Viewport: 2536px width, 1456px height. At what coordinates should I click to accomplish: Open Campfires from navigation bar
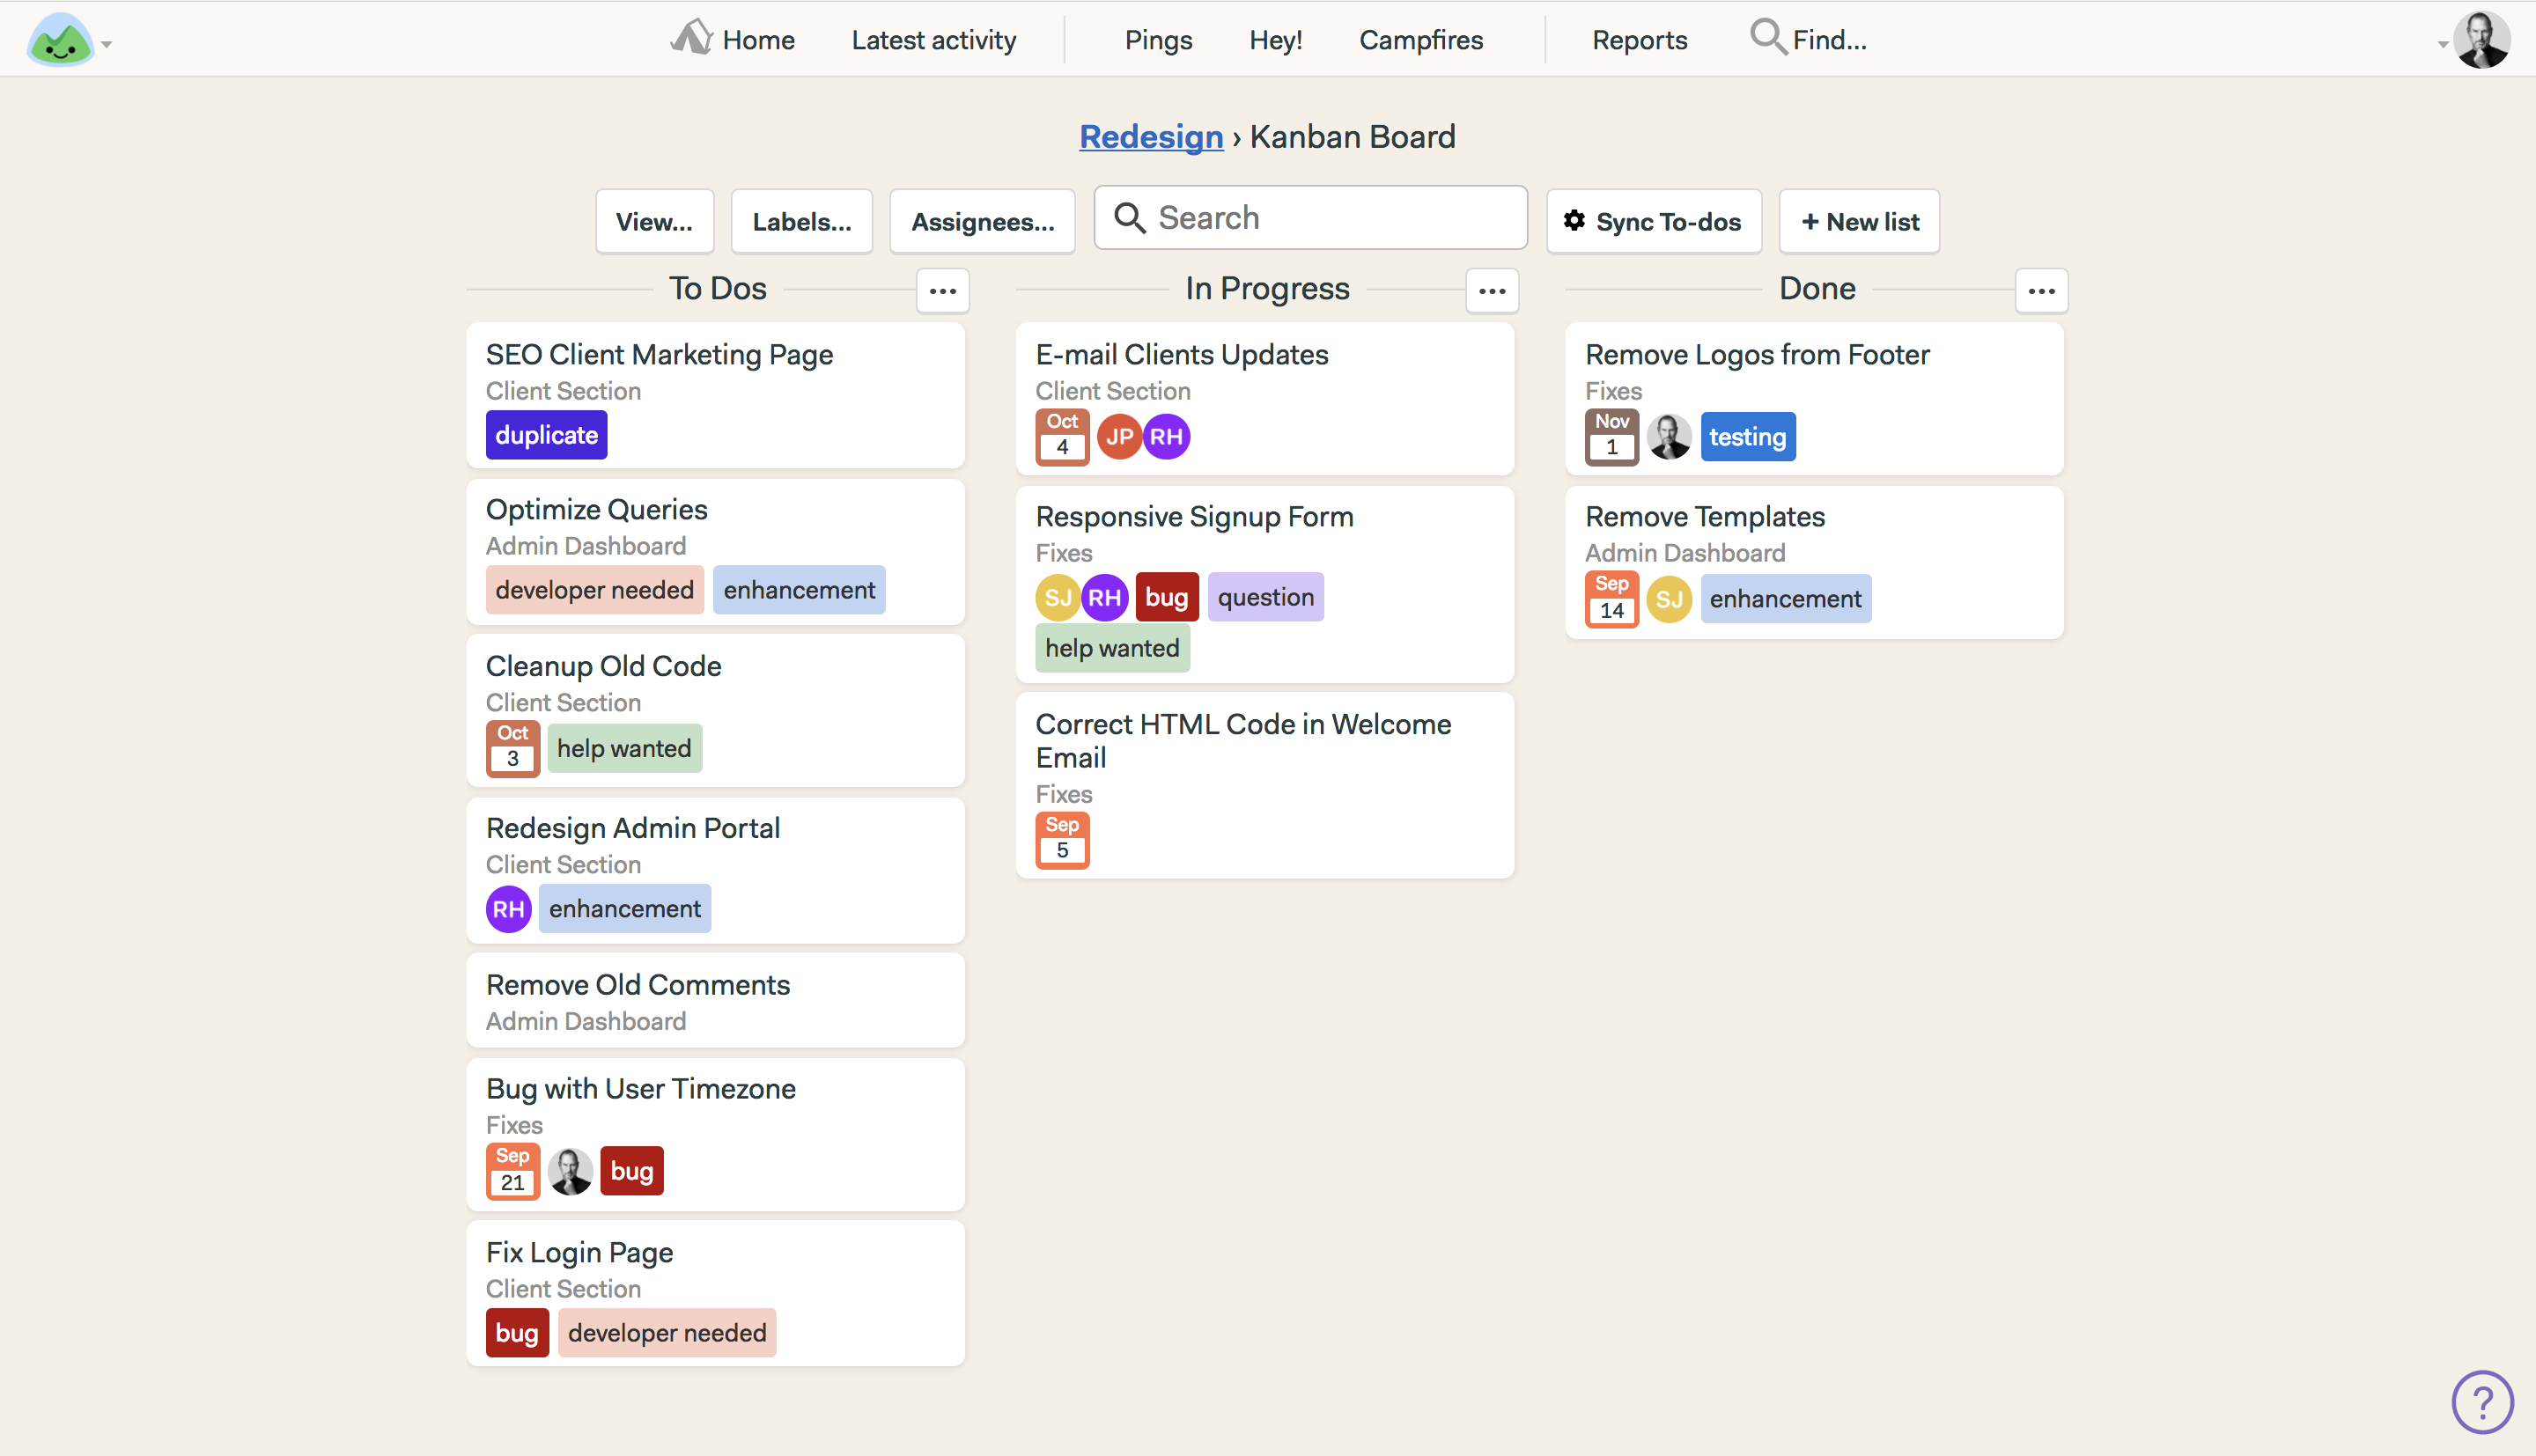click(x=1423, y=39)
